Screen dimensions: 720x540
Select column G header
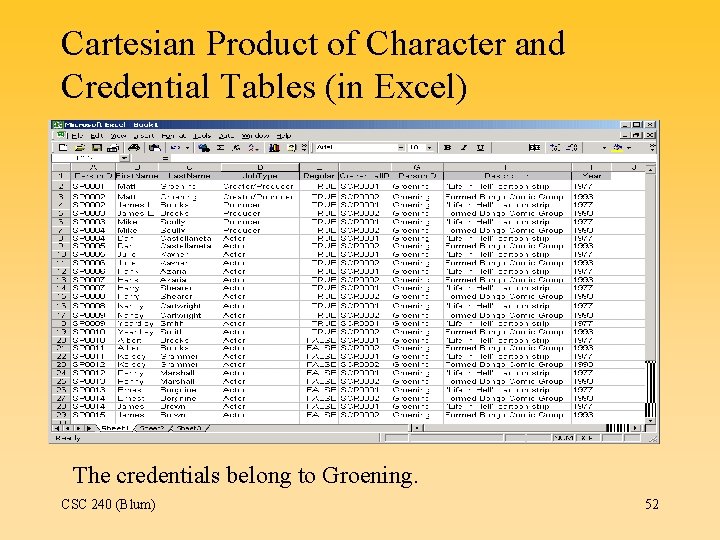coord(417,167)
